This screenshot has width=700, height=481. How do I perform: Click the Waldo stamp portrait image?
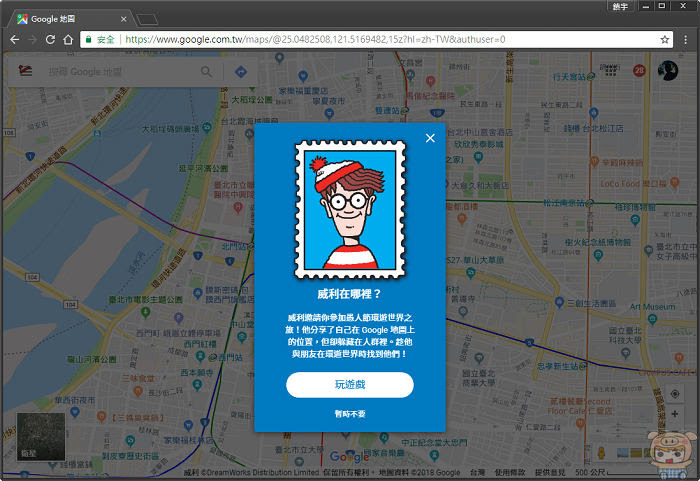point(350,209)
